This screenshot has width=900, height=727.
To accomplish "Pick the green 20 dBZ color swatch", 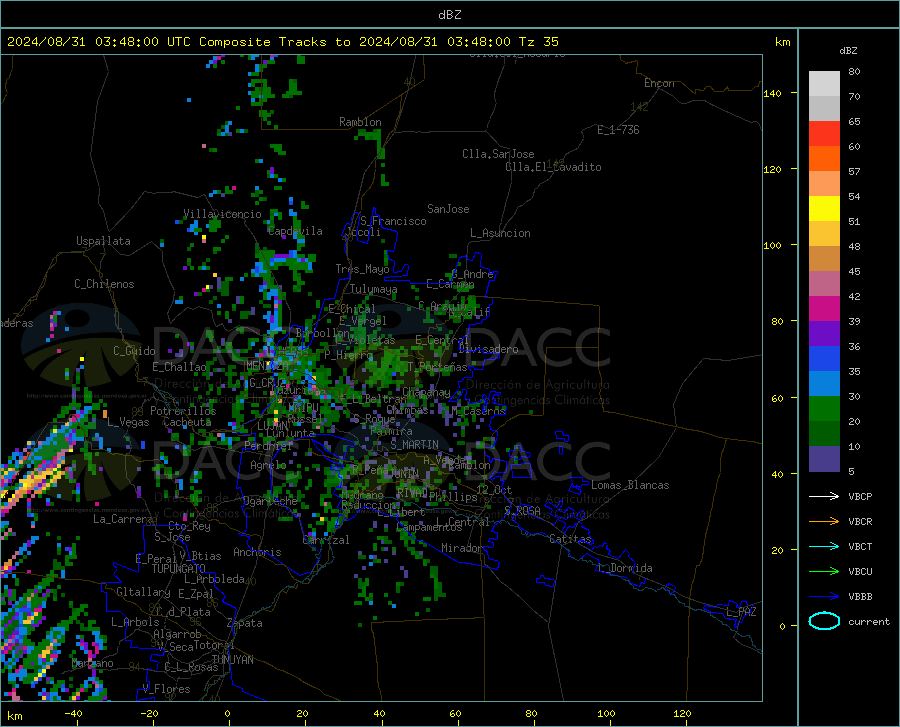I will (824, 409).
